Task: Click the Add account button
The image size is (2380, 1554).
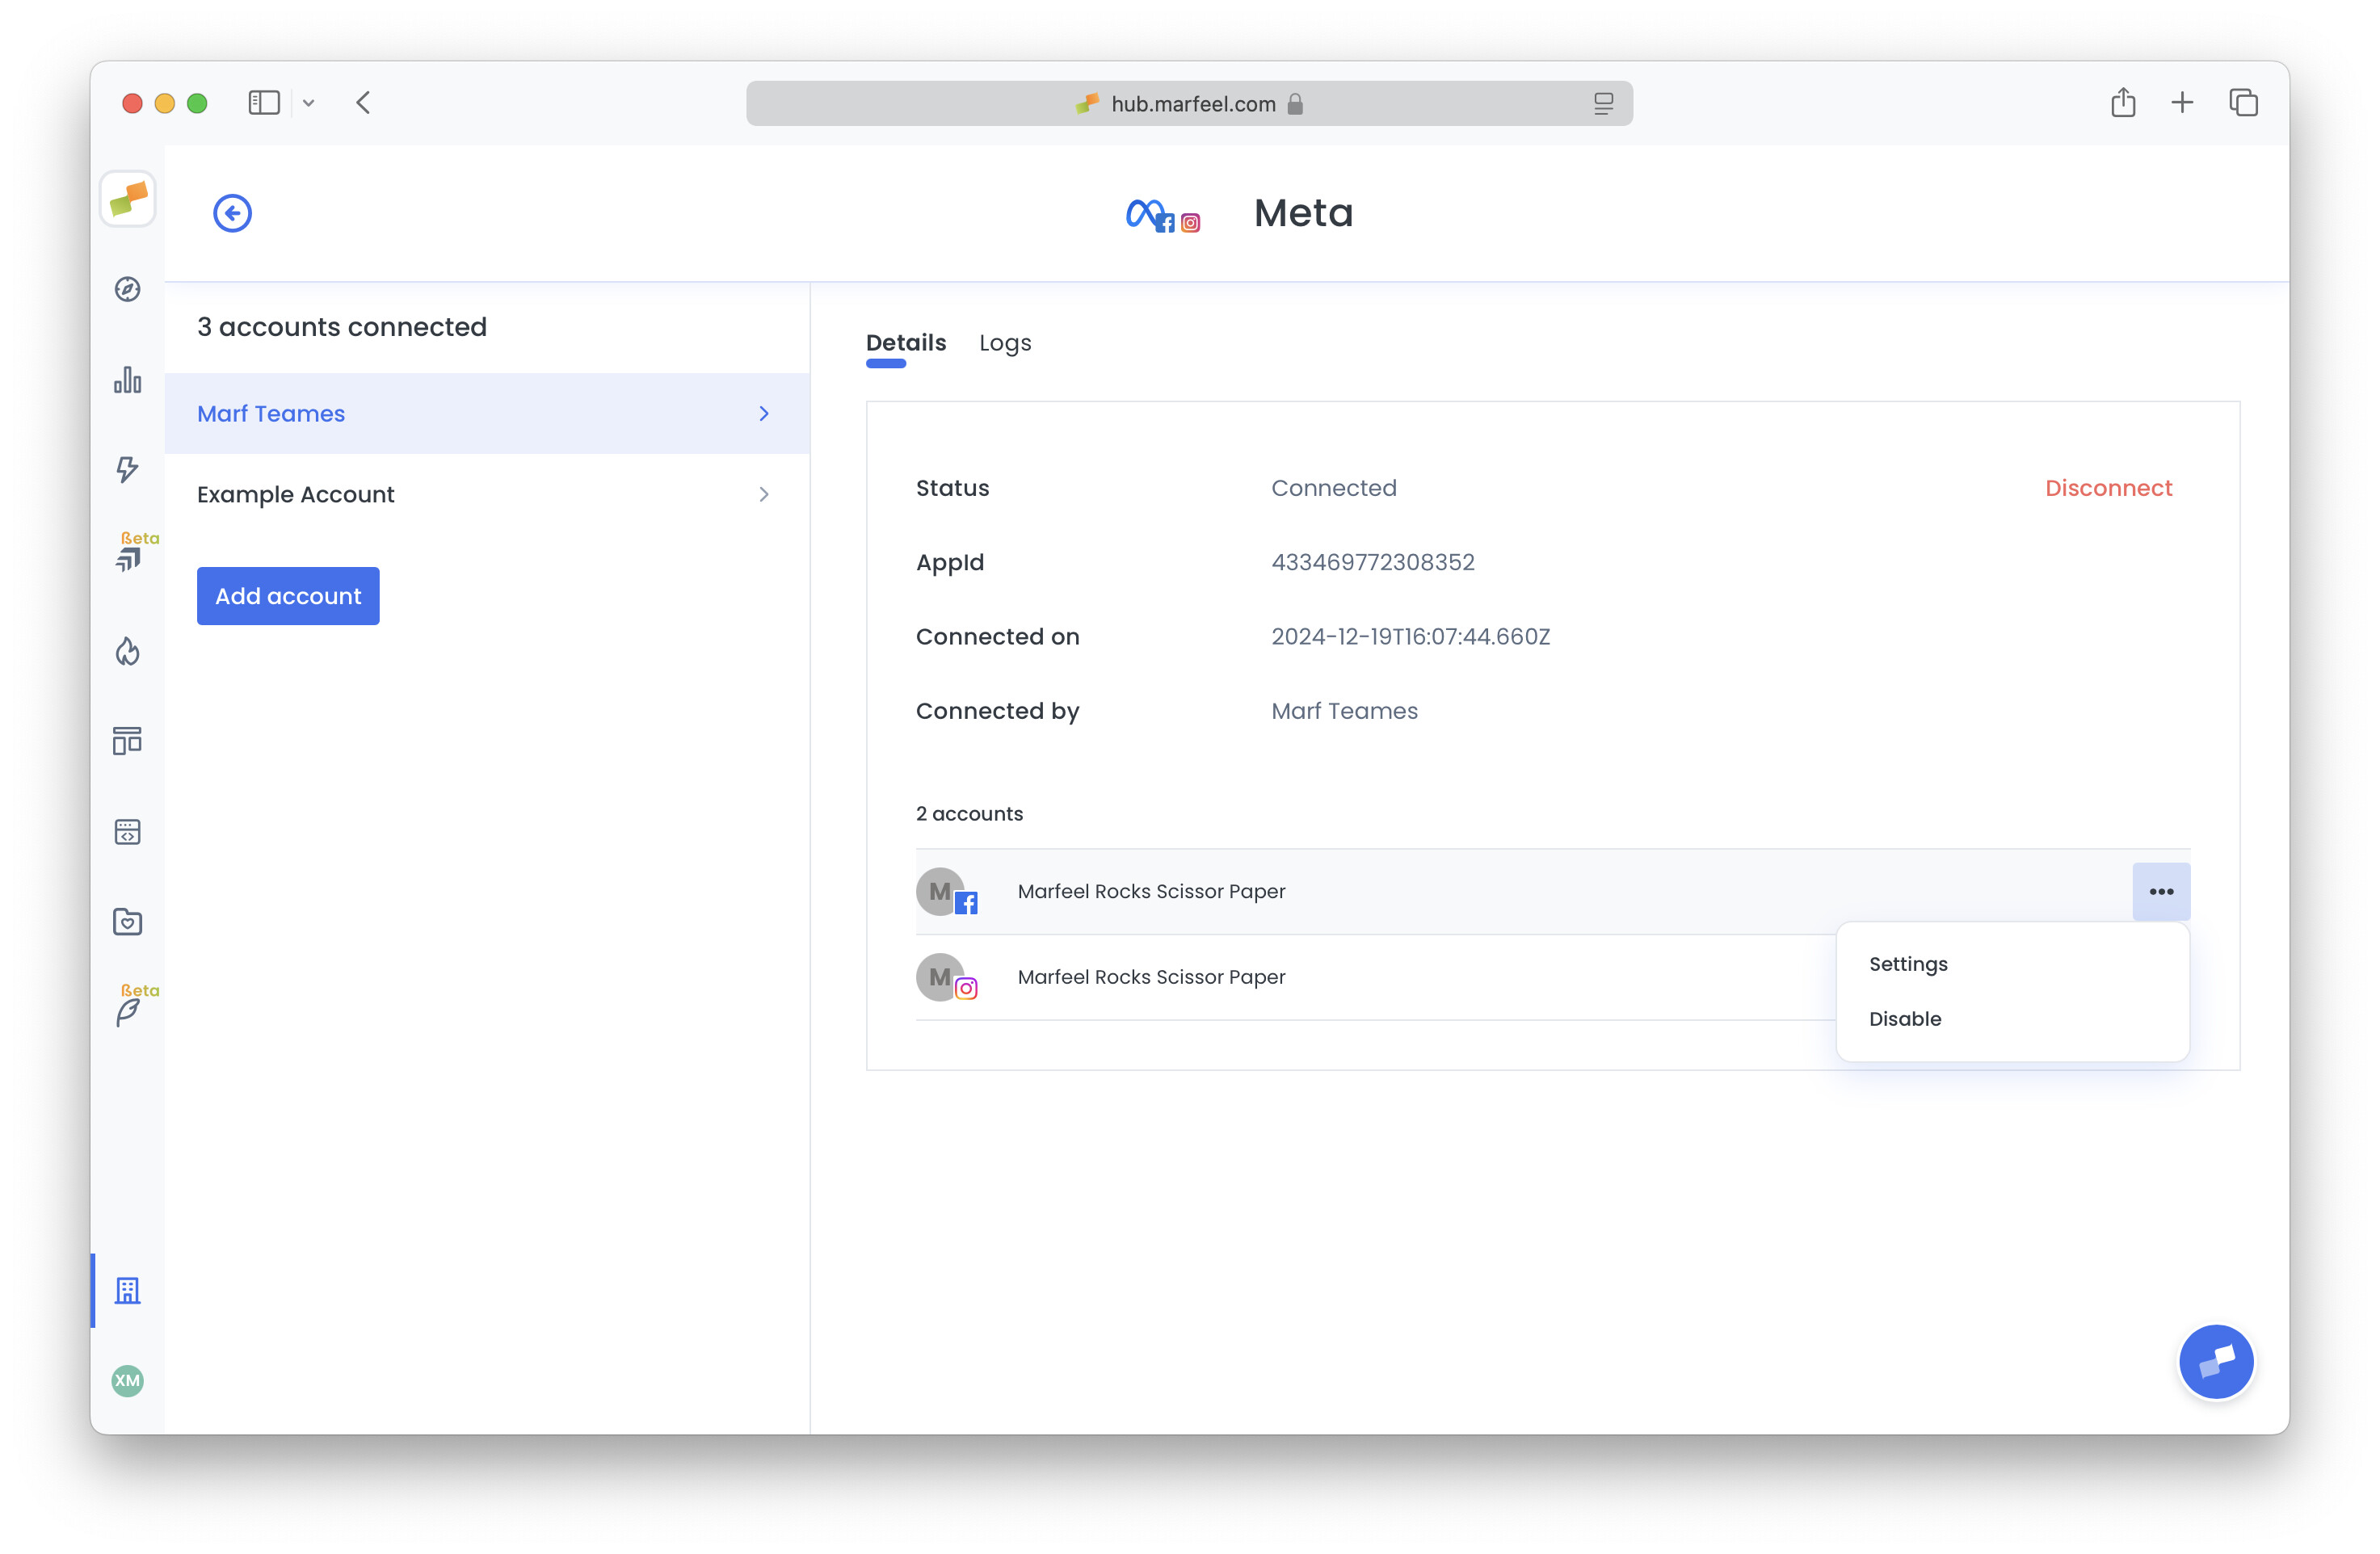Action: pyautogui.click(x=288, y=596)
